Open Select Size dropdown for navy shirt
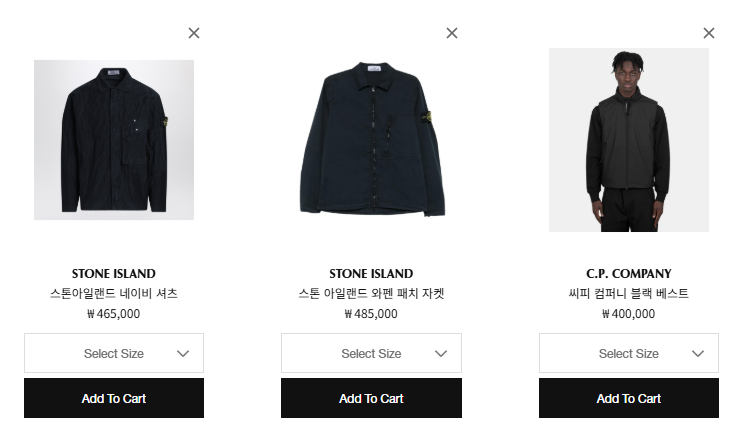The image size is (737, 433). coord(114,353)
